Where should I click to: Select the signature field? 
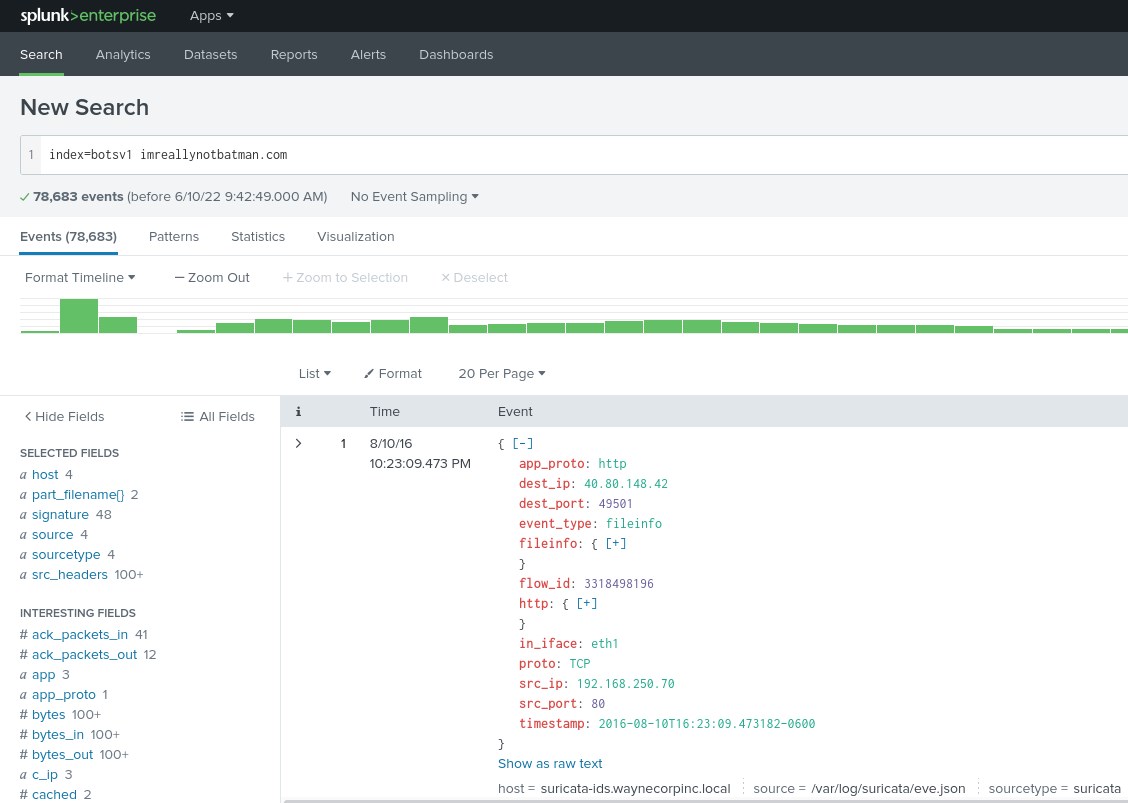(60, 514)
